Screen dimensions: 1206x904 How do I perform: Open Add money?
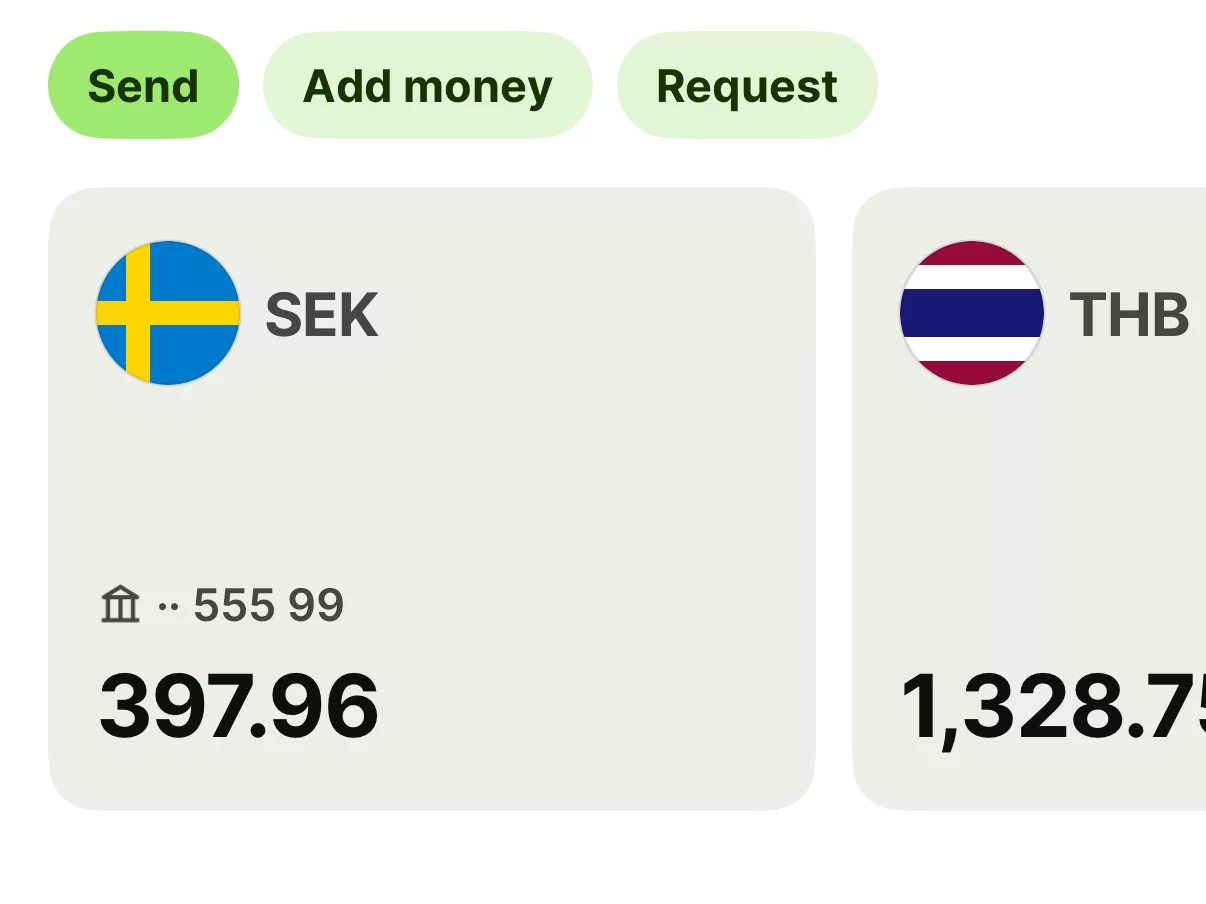427,86
